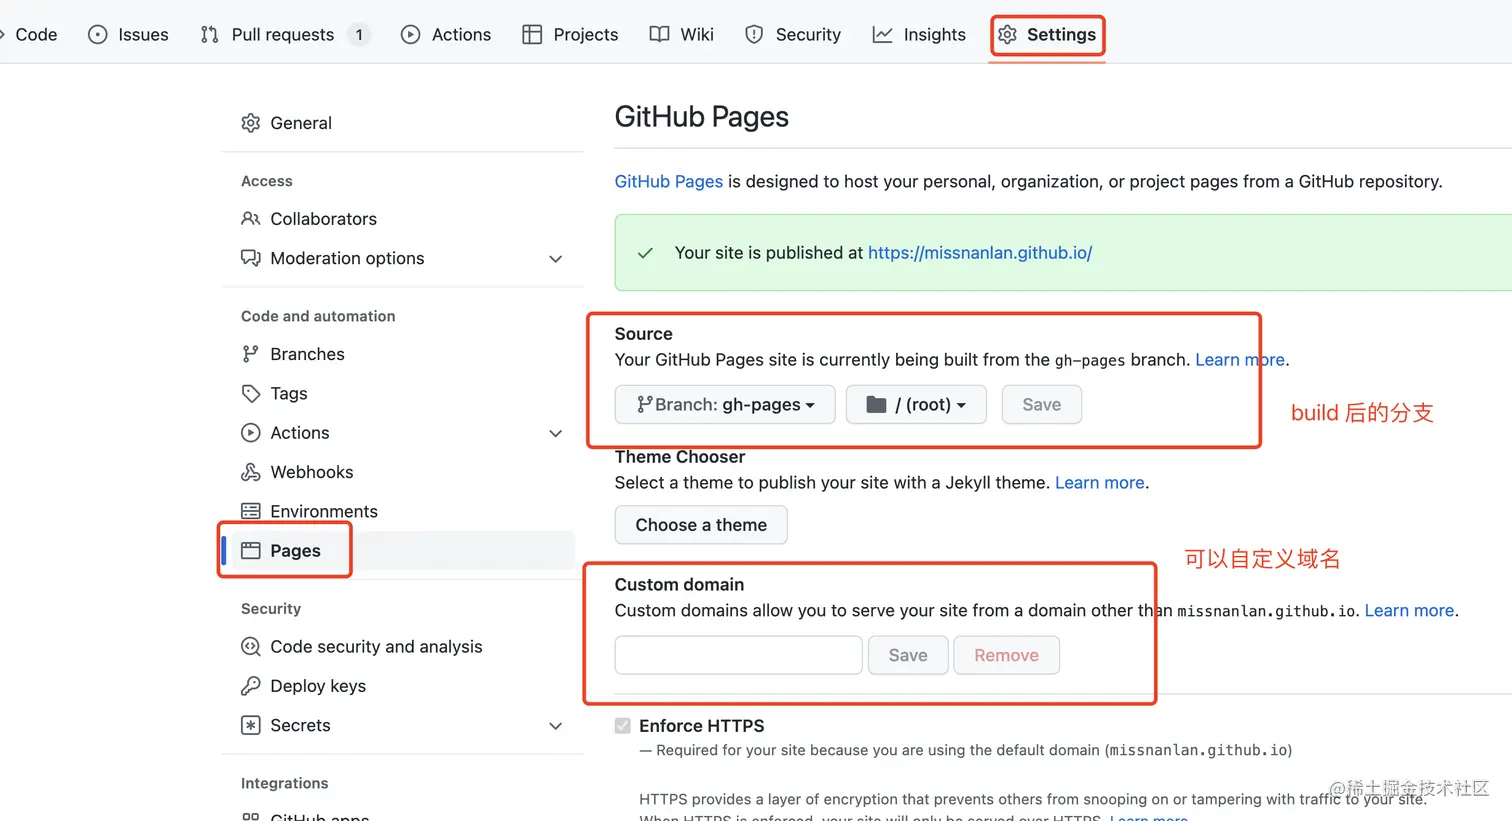Open Learn more link under Custom domain
This screenshot has height=821, width=1512.
[1409, 611]
